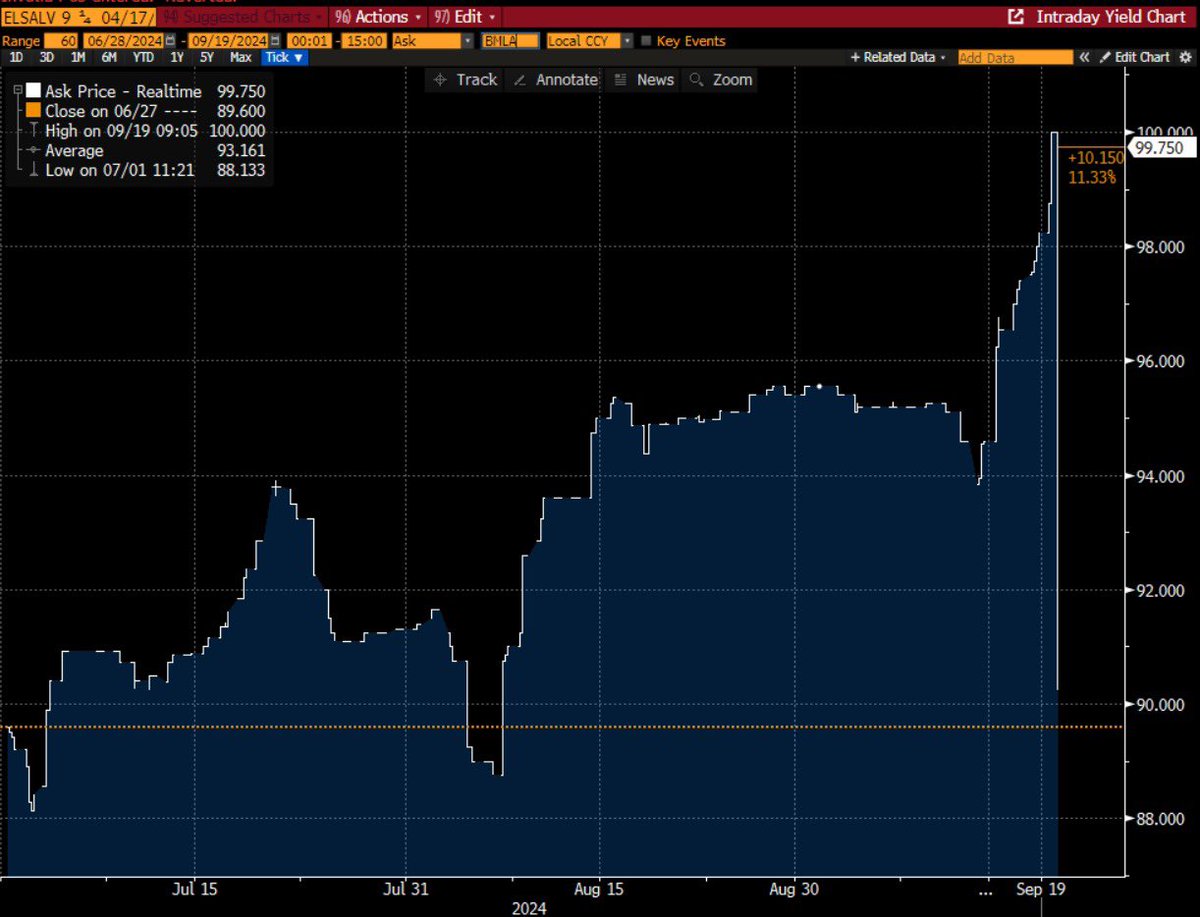Activate the Zoom magnifier tool

(721, 80)
